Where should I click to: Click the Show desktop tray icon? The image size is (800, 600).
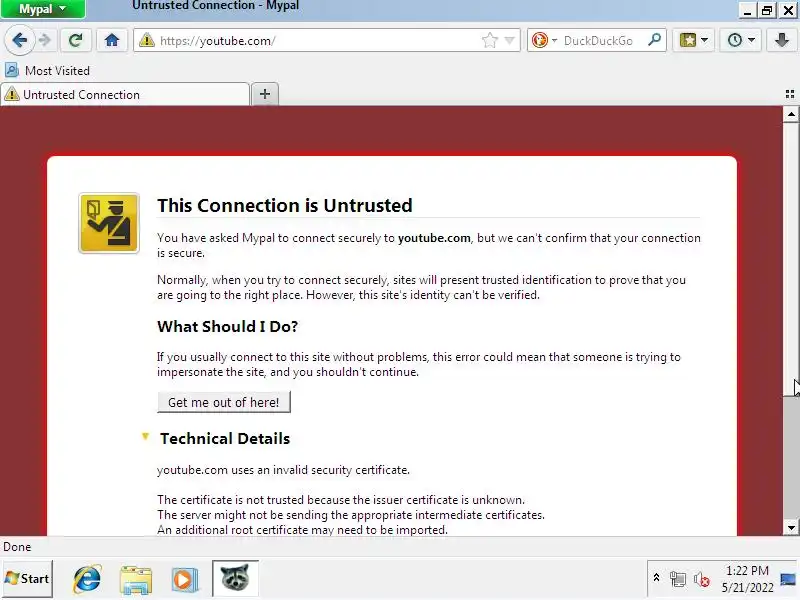789,579
